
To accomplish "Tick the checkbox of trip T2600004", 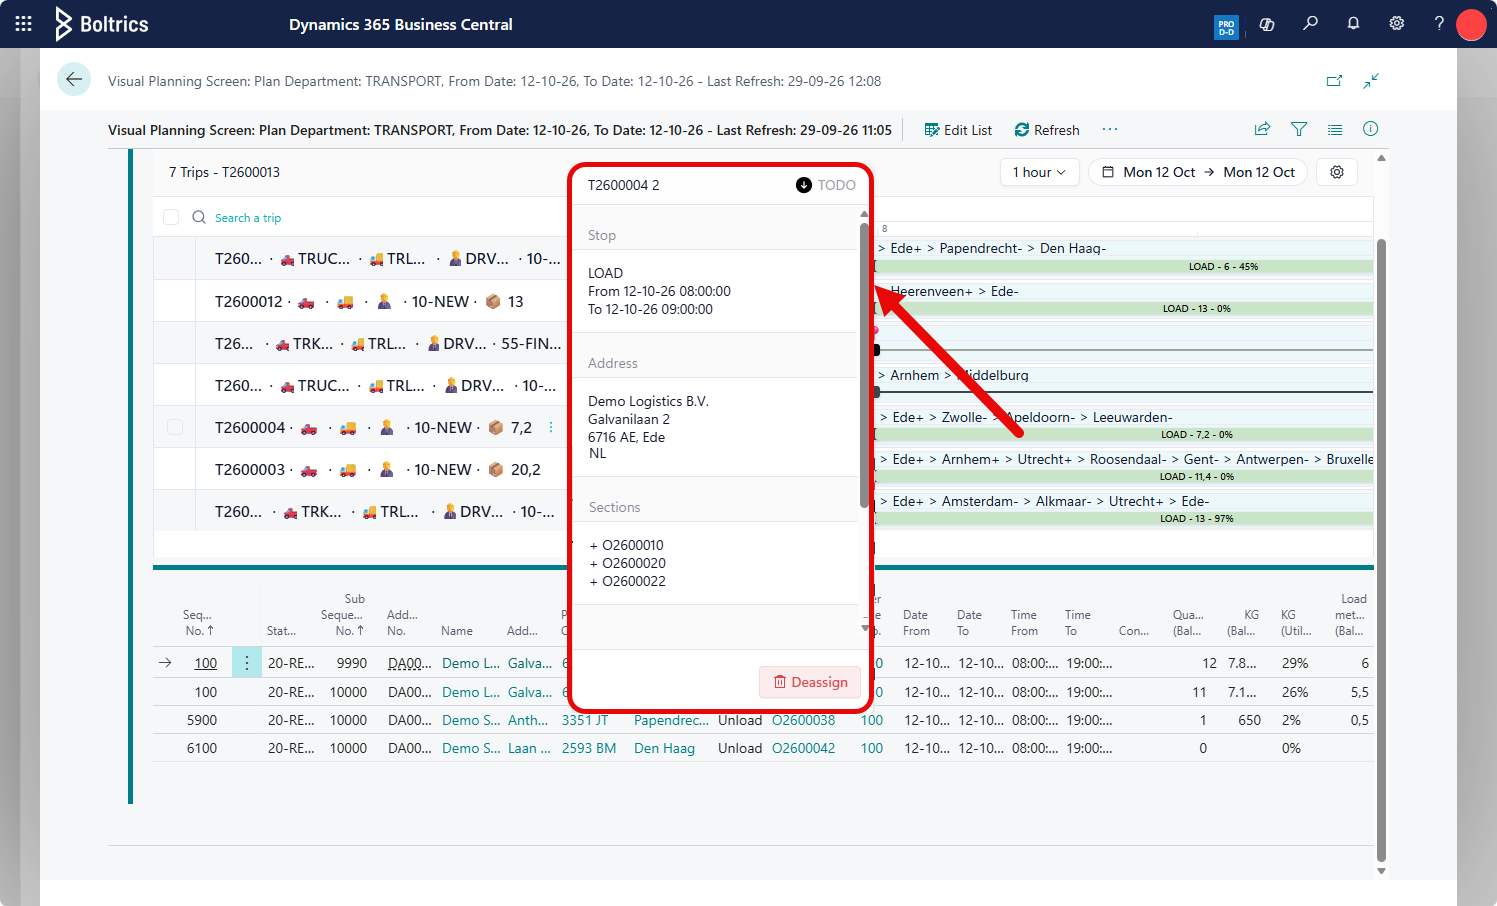I will point(175,427).
